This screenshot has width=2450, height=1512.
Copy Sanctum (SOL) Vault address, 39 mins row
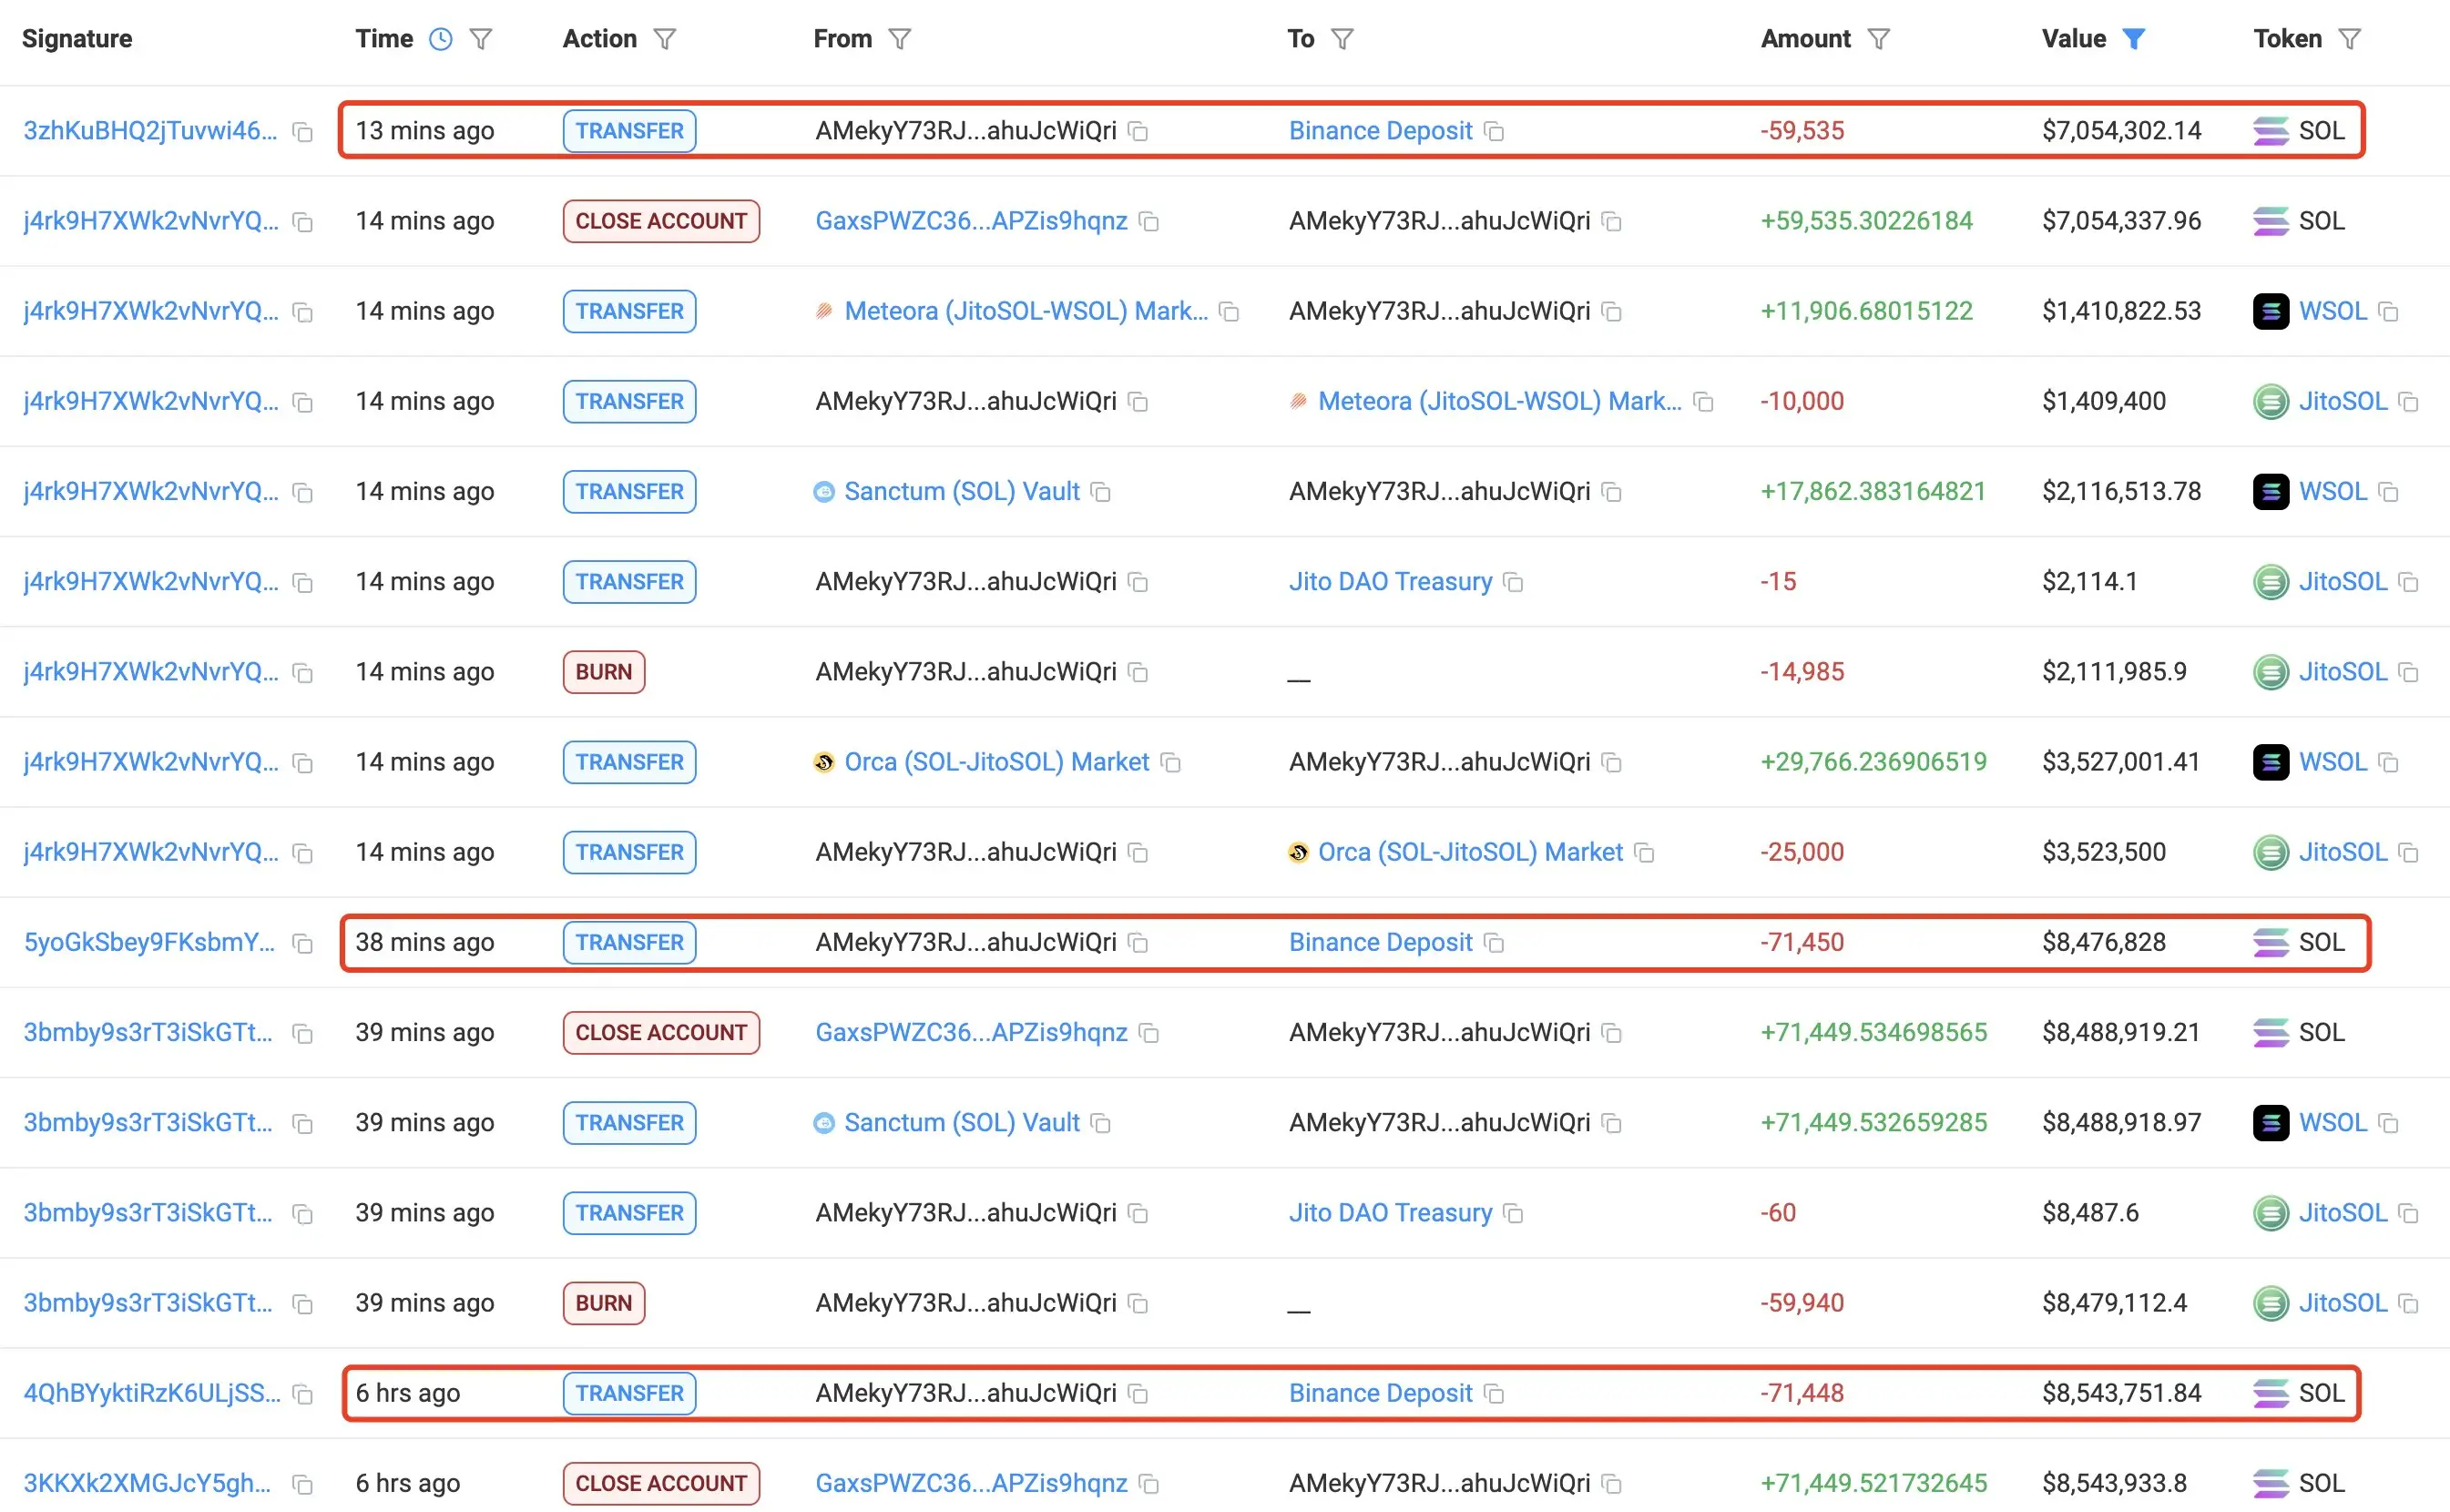point(1101,1124)
